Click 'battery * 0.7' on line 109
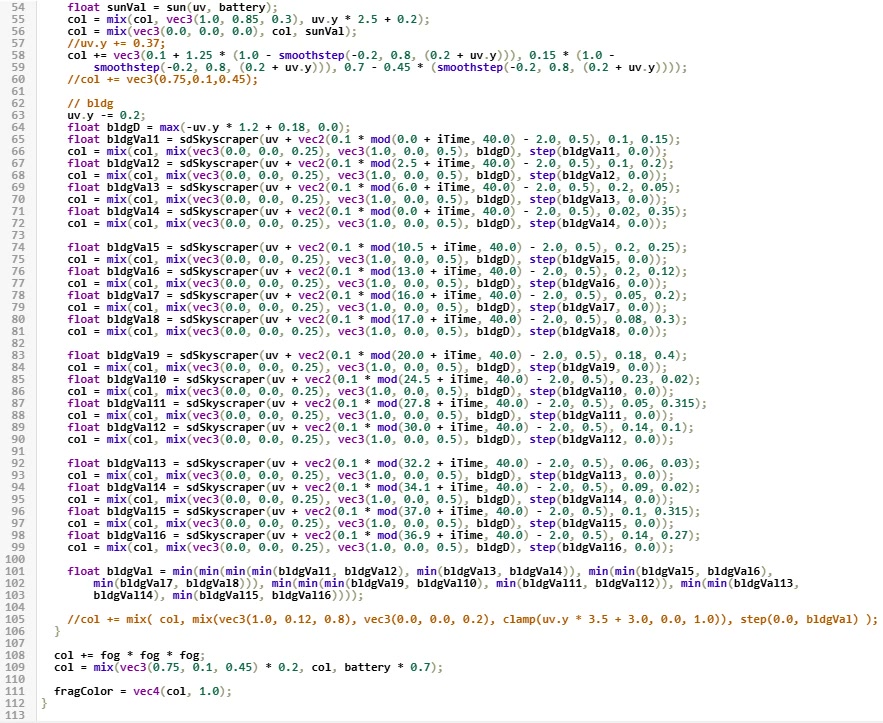 tap(387, 667)
